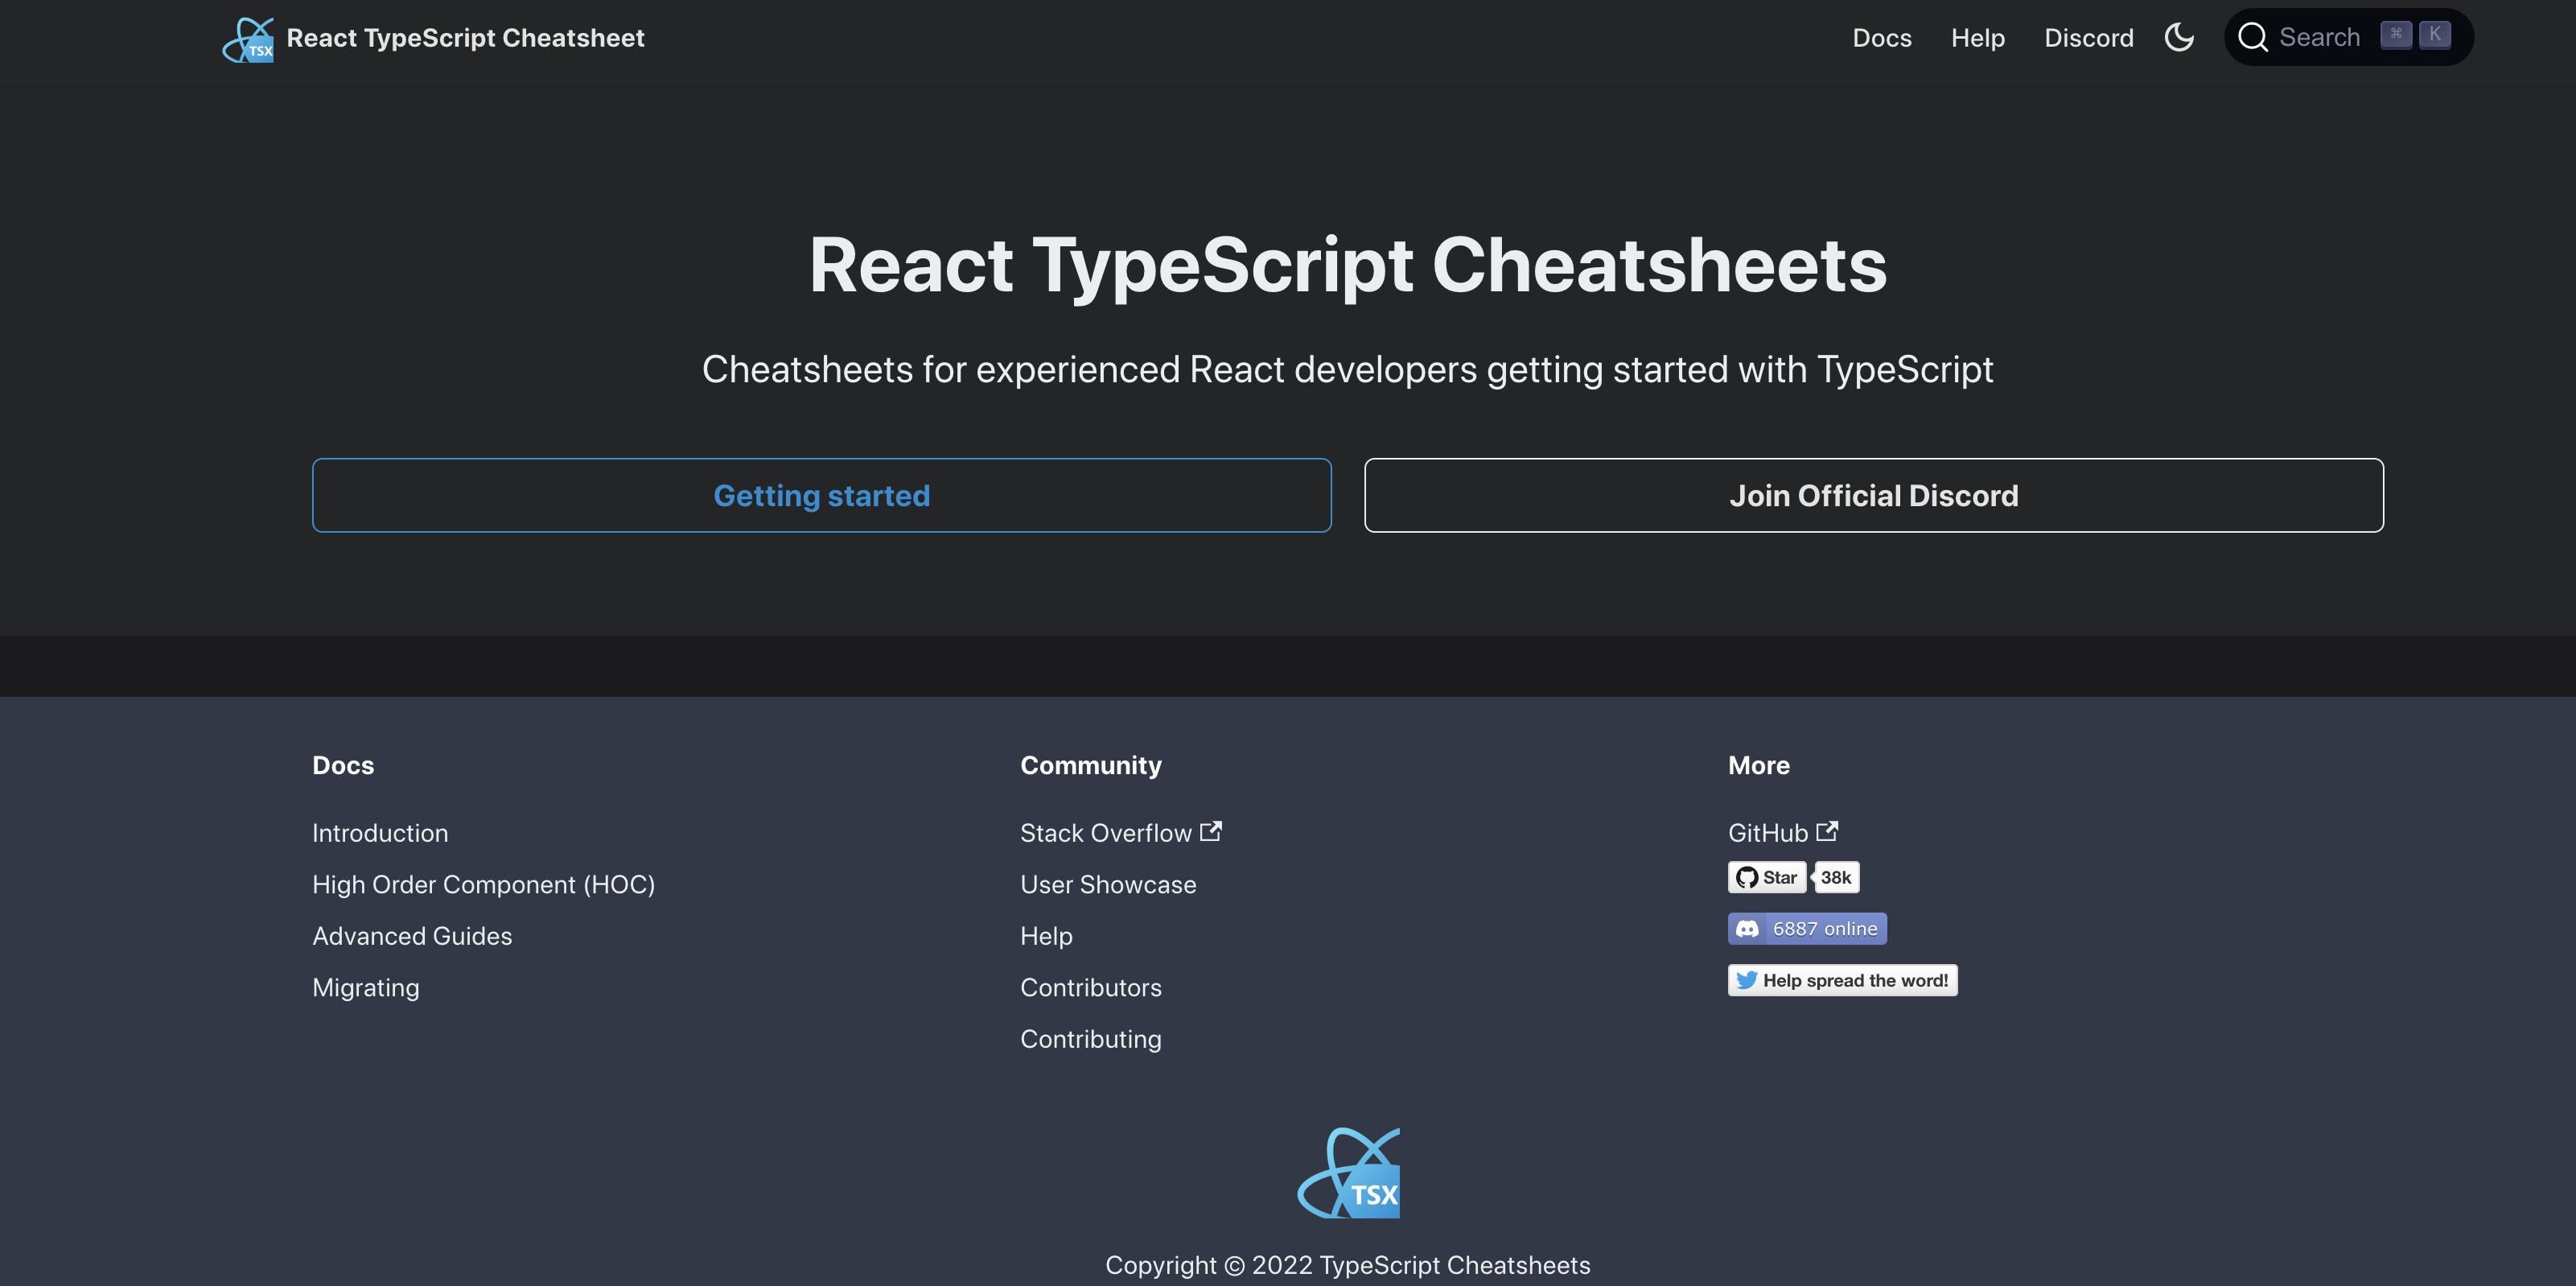The image size is (2576, 1286).
Task: Open the High Order Component (HOC) link
Action: point(484,884)
